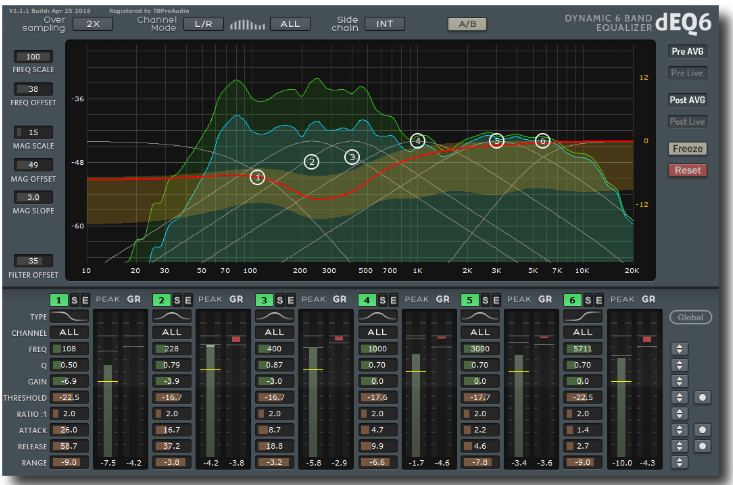
Task: Click the round link button in the RELEASE row
Action: (x=702, y=446)
